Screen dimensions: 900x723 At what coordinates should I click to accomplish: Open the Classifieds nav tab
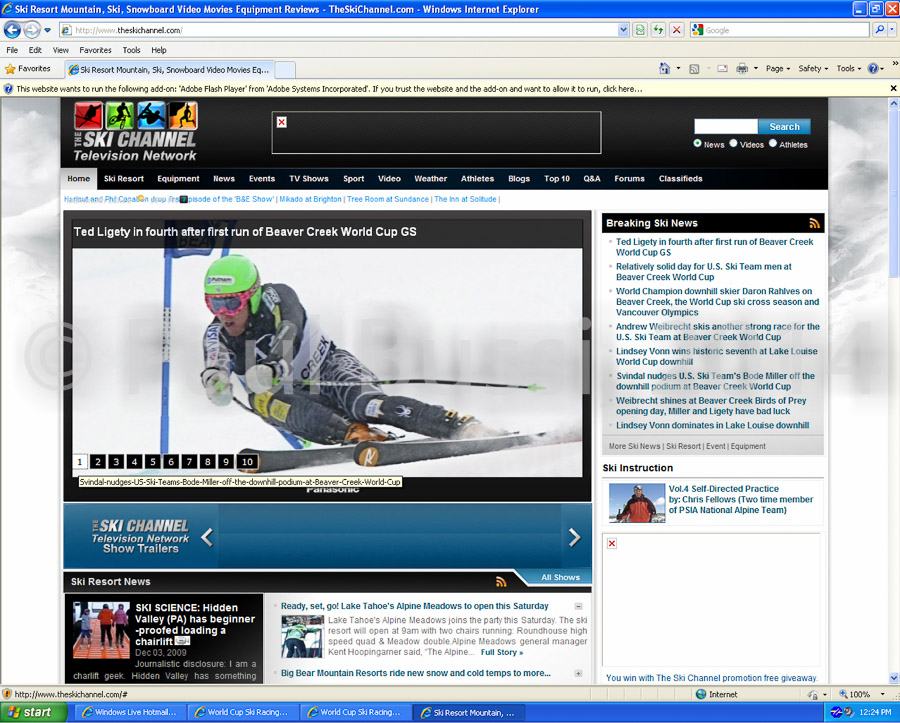click(680, 178)
